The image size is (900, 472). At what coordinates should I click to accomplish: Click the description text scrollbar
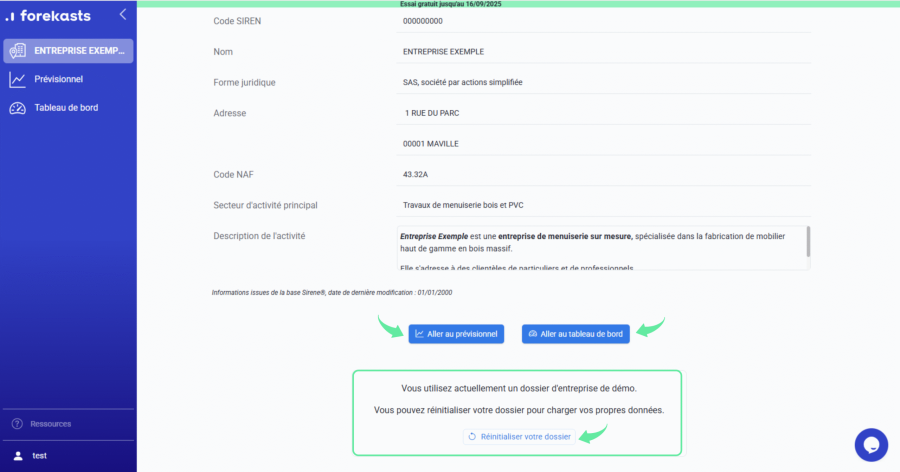coord(808,241)
